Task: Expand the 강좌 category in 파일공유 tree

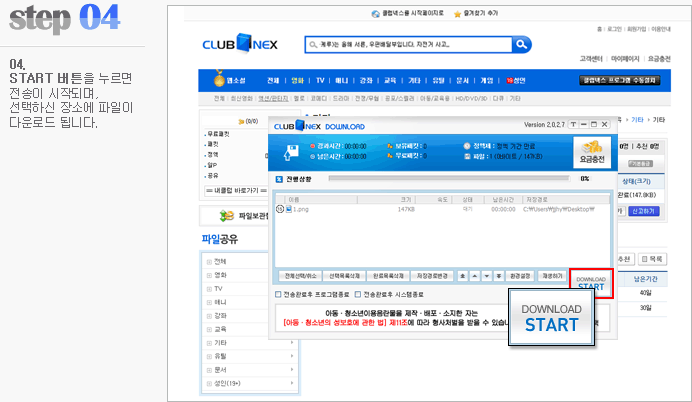Action: (209, 316)
